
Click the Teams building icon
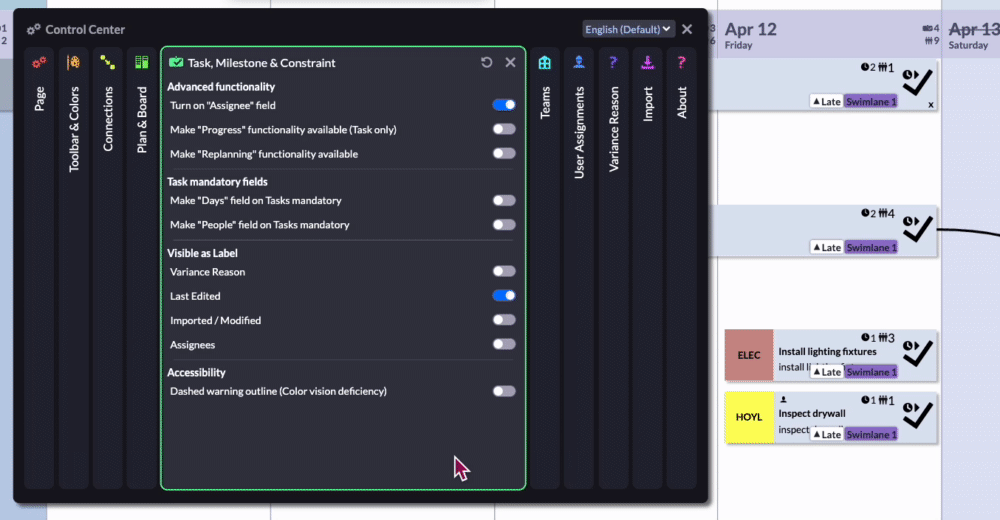click(x=545, y=62)
